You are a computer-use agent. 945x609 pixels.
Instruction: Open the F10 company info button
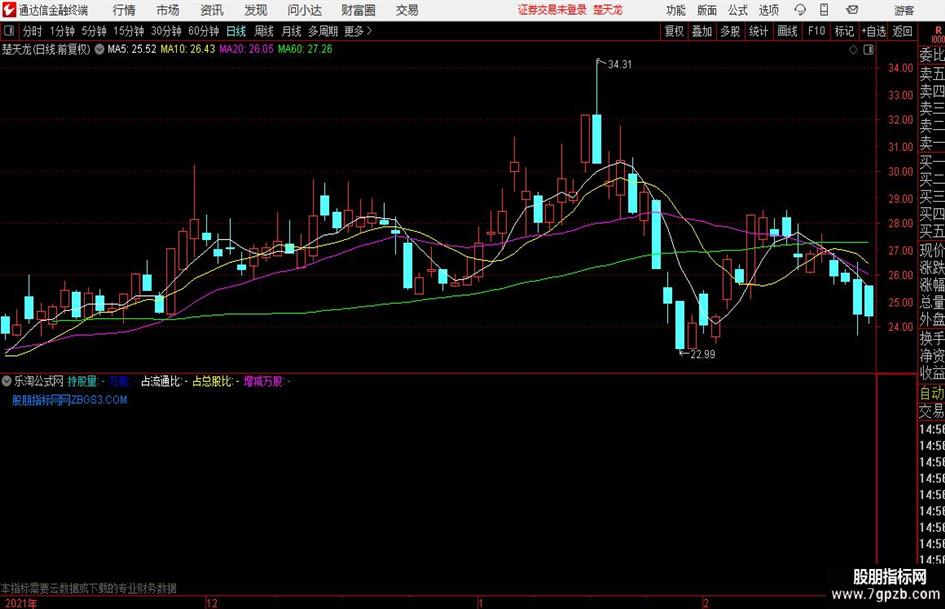tap(816, 31)
